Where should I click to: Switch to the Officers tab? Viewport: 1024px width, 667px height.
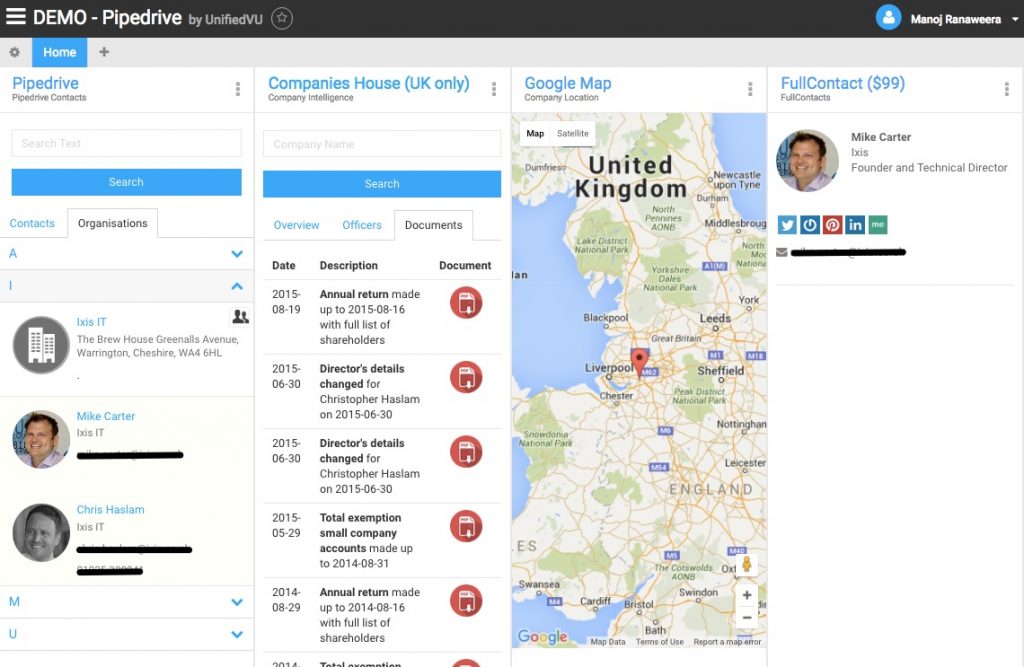[362, 225]
